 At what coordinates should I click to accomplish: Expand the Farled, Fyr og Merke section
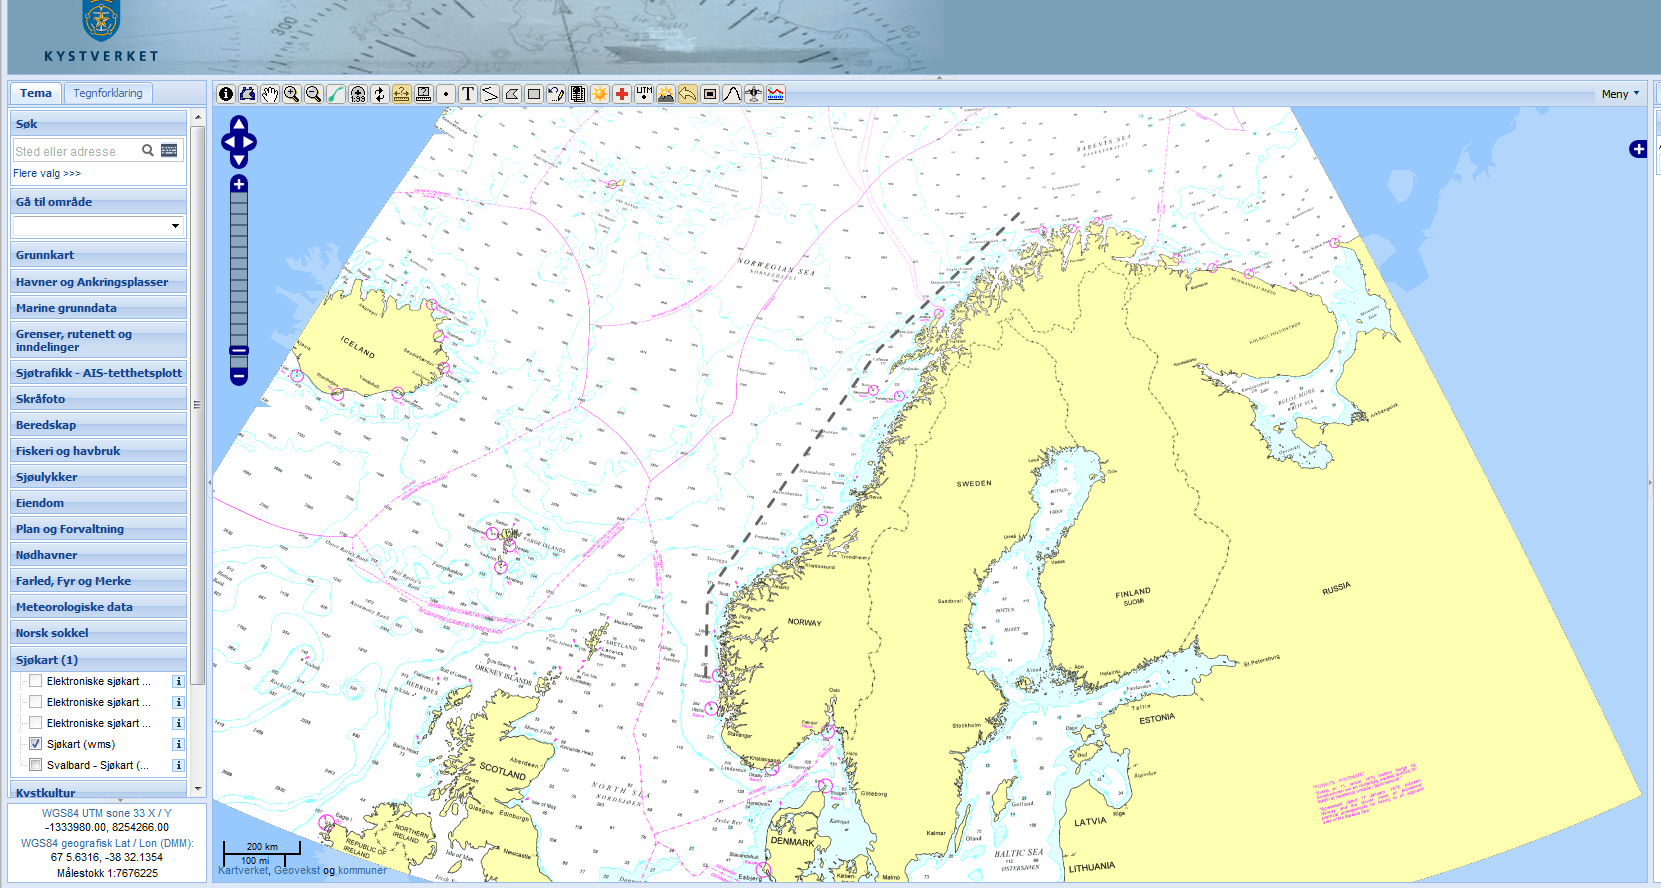click(98, 581)
